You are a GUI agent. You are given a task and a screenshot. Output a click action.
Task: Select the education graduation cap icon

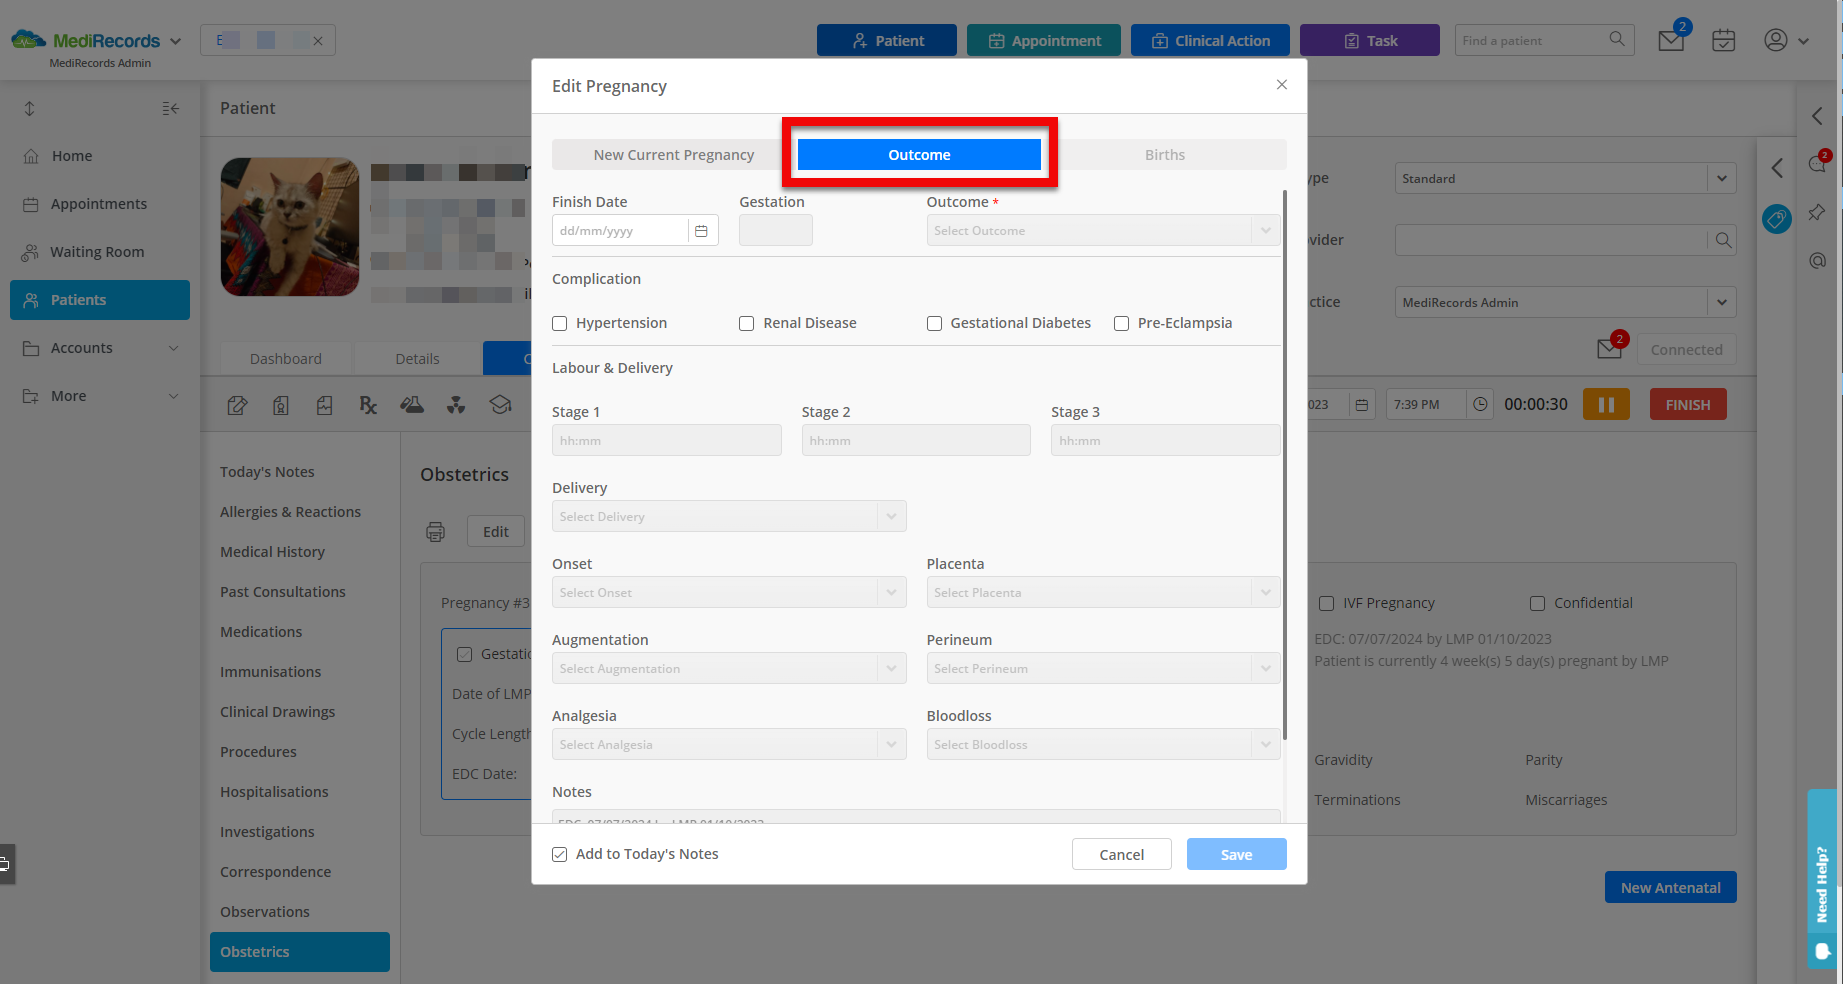click(501, 405)
